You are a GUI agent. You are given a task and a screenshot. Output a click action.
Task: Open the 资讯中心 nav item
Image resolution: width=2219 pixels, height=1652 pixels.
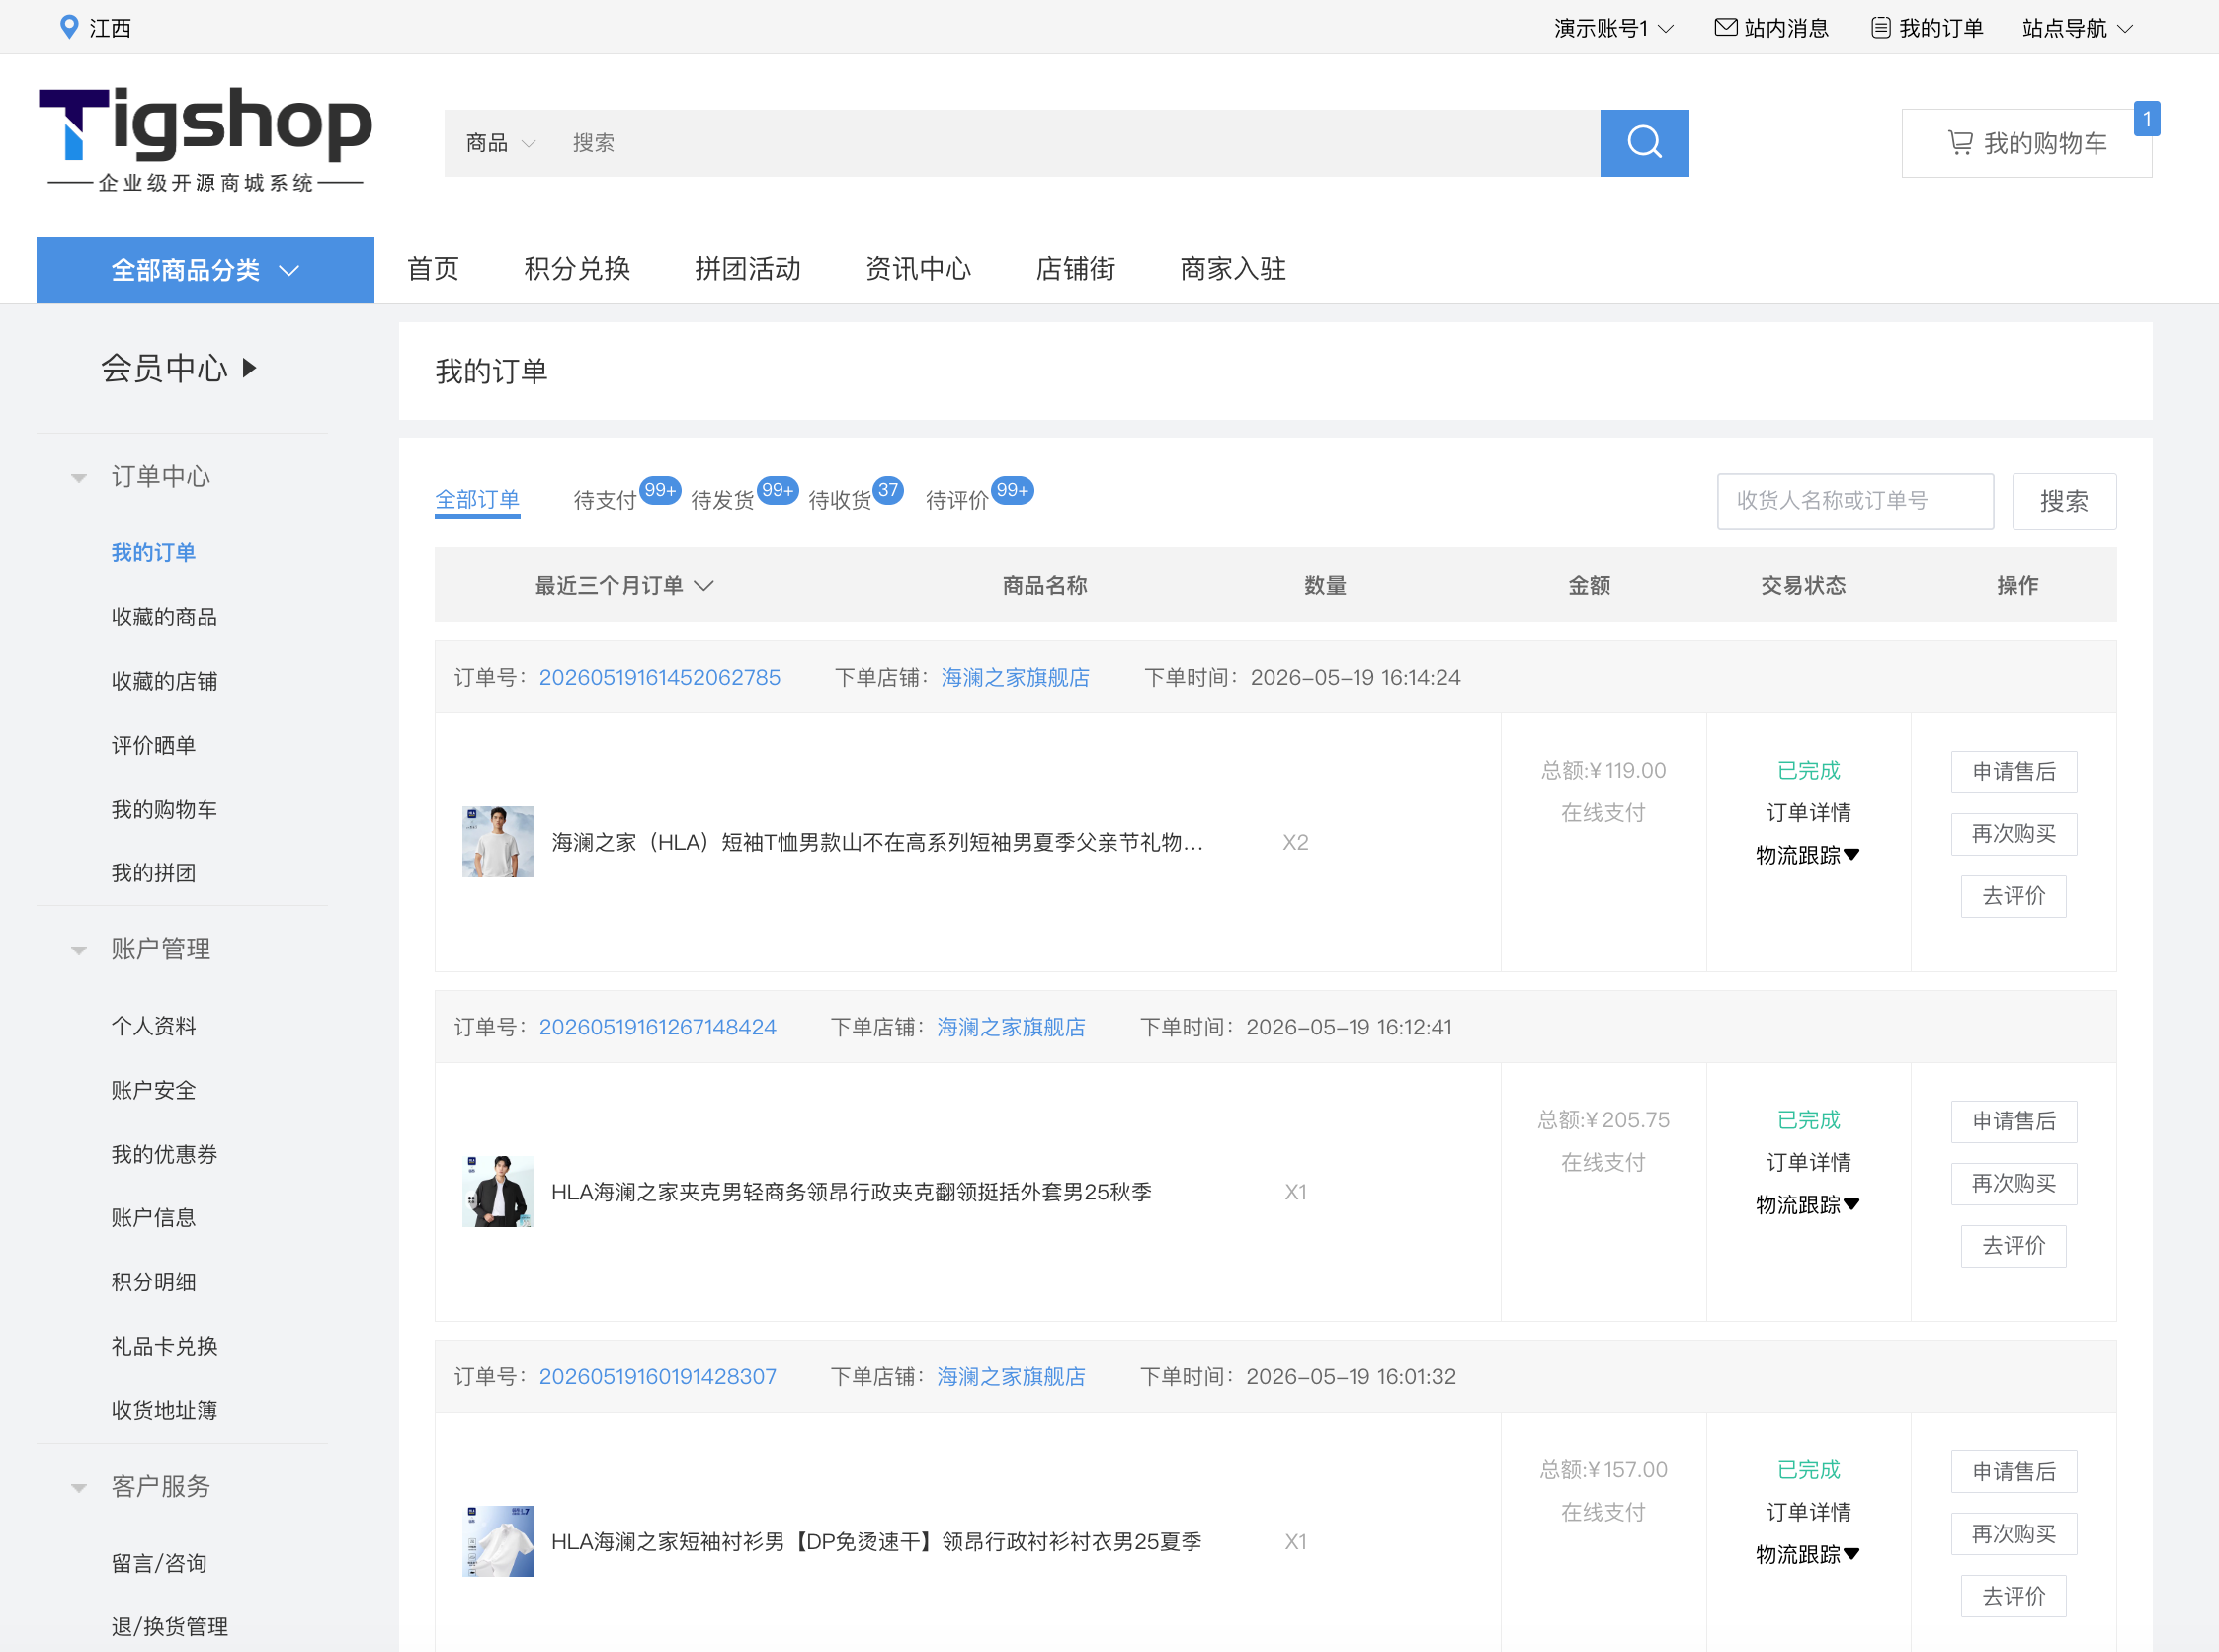[x=918, y=269]
